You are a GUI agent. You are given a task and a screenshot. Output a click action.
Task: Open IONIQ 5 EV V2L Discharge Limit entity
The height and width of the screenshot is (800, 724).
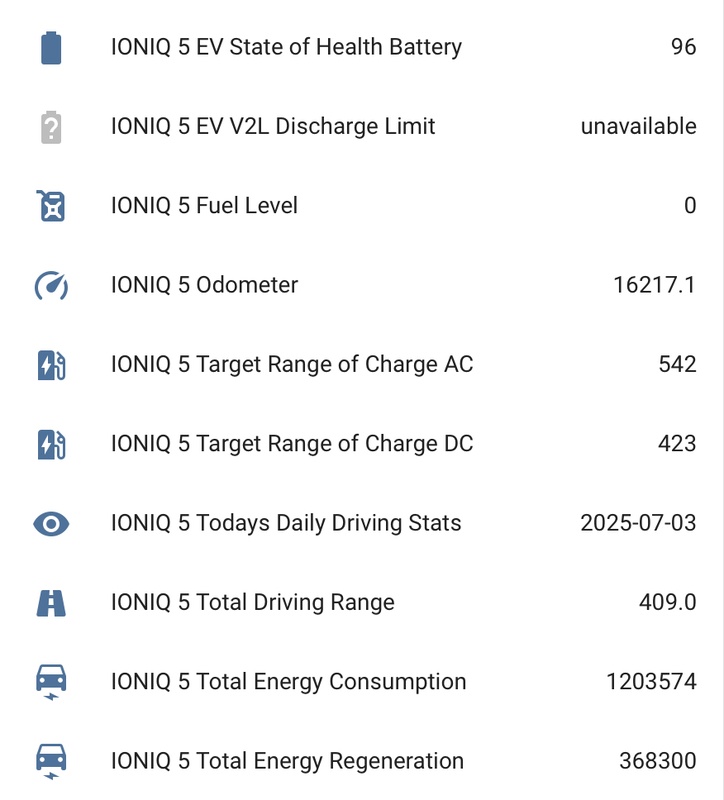[273, 127]
